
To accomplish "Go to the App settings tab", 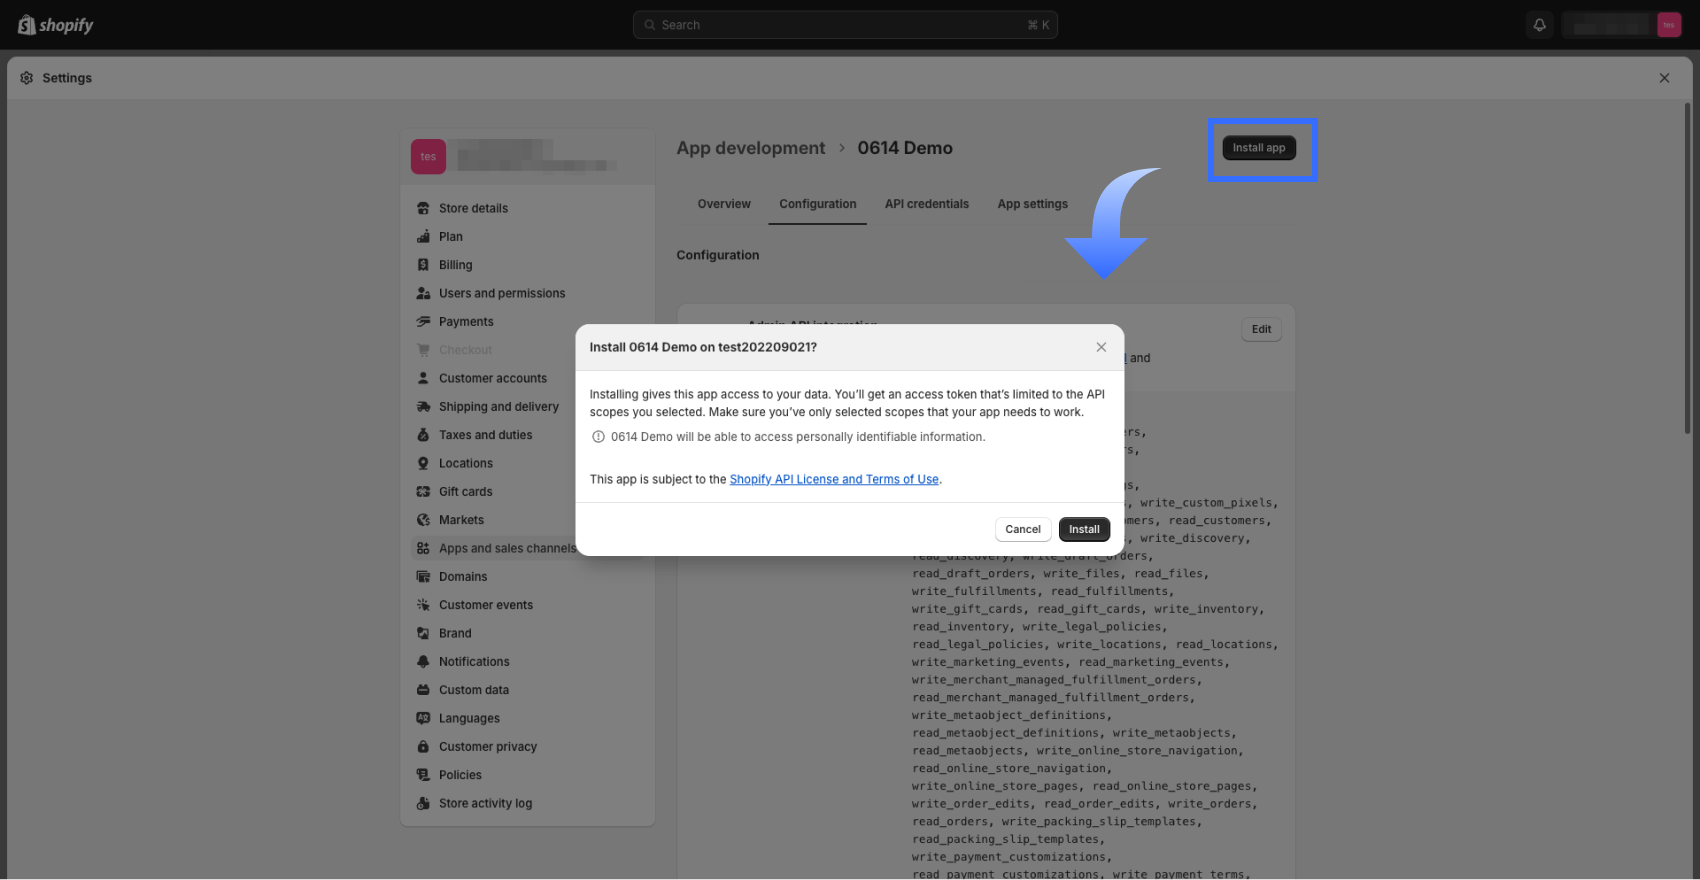I will [x=1033, y=204].
